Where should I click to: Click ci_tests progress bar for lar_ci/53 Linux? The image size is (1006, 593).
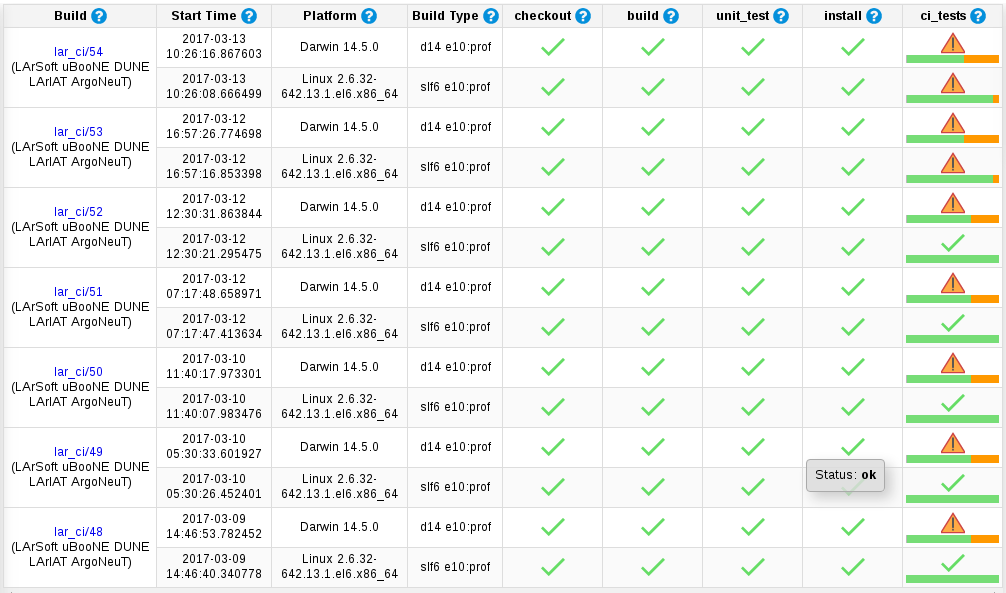[952, 179]
